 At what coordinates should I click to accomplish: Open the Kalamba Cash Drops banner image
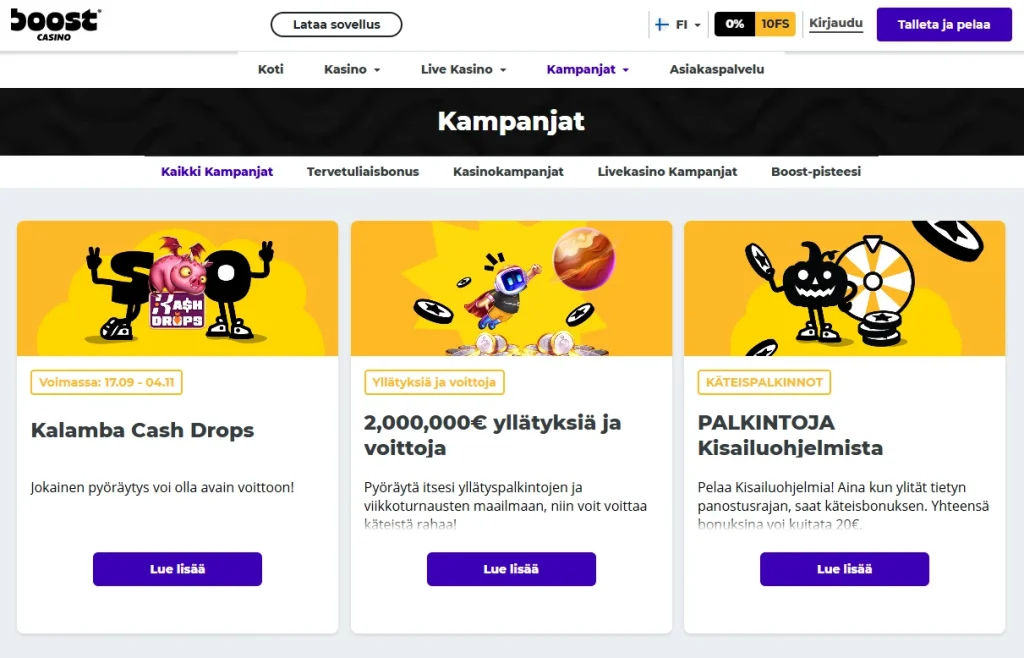(177, 288)
